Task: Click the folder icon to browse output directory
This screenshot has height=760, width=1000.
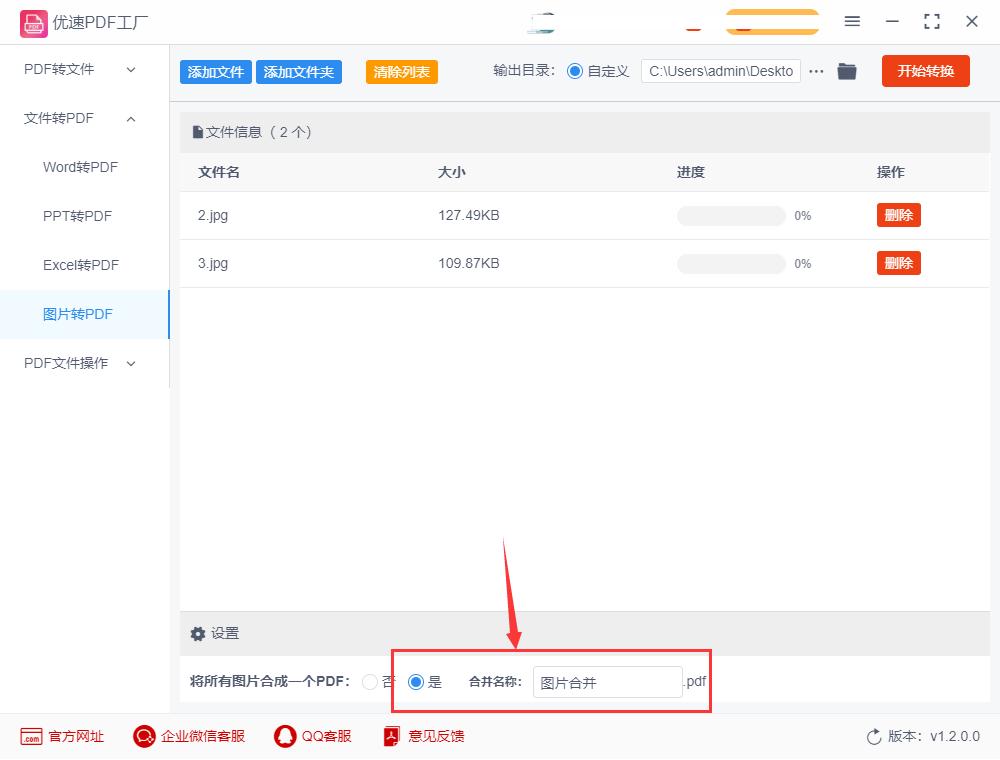Action: tap(846, 71)
